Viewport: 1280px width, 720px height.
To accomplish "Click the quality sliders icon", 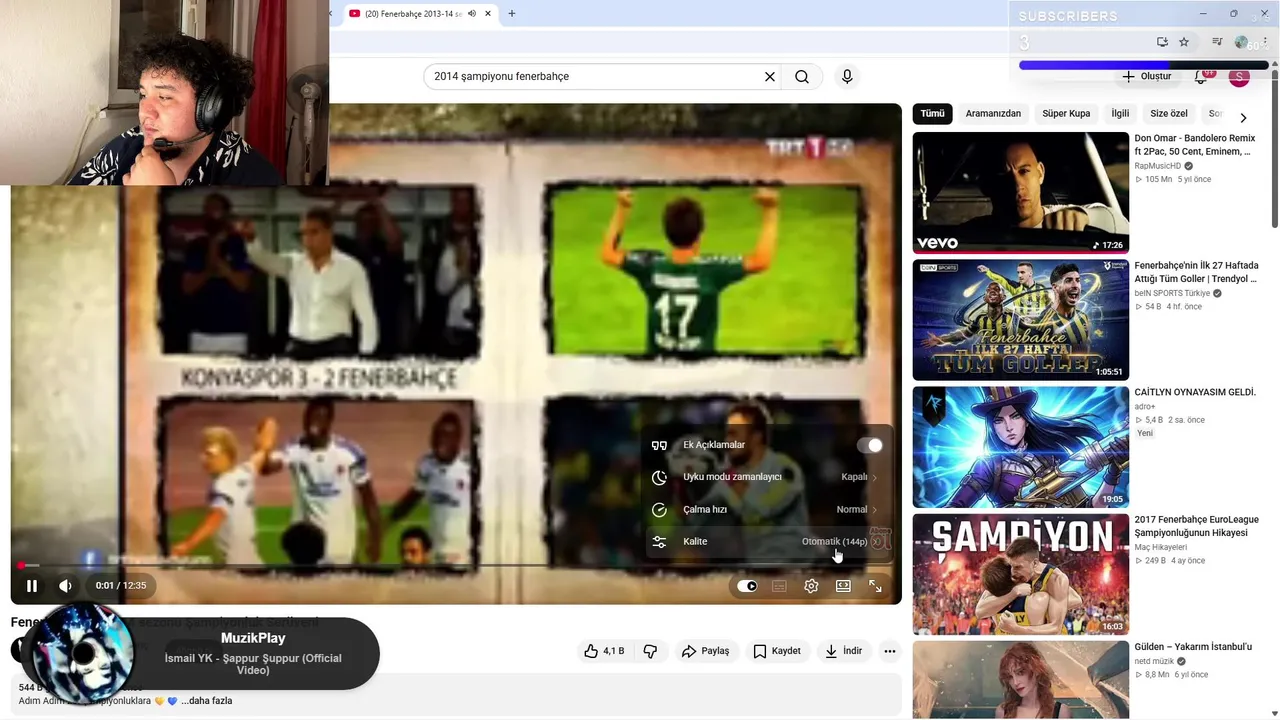I will pos(659,541).
